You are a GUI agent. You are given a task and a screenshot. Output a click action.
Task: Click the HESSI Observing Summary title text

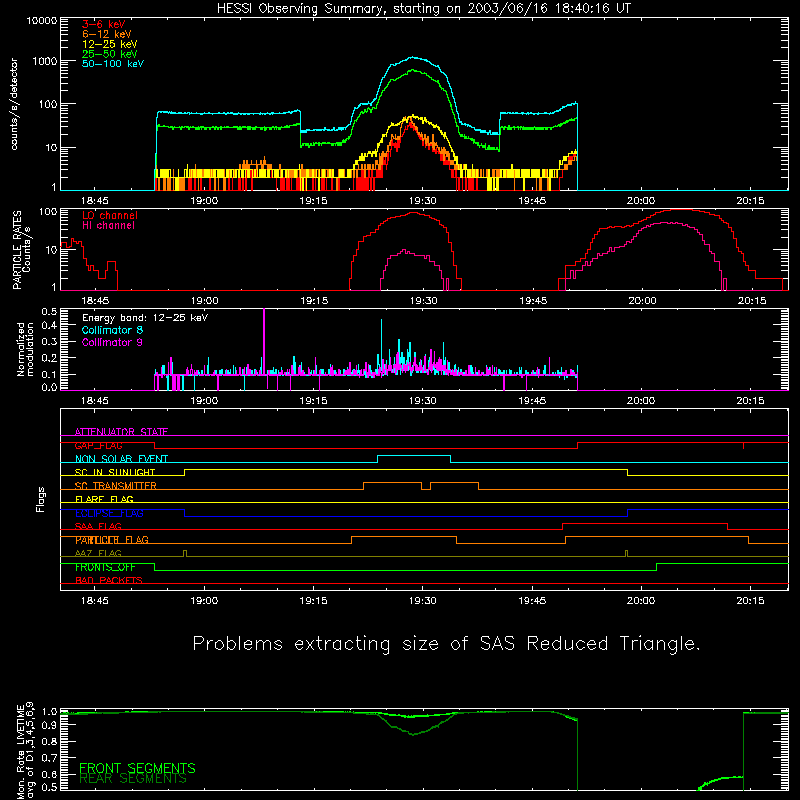pos(424,9)
